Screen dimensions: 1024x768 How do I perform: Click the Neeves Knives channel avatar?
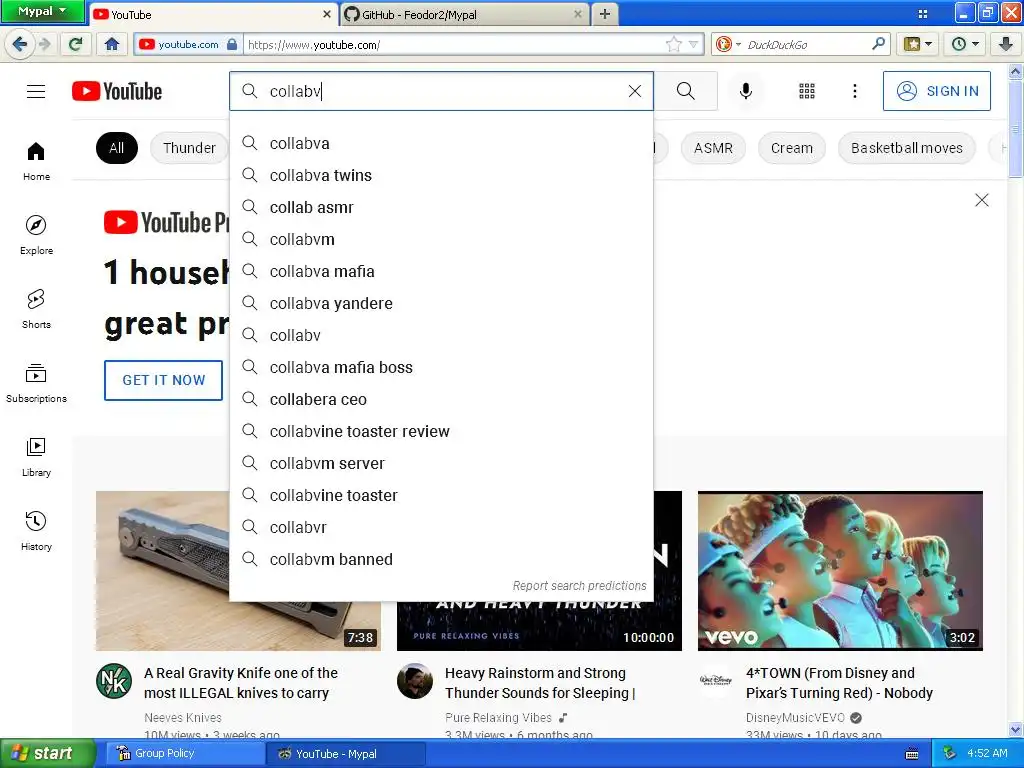[x=114, y=681]
